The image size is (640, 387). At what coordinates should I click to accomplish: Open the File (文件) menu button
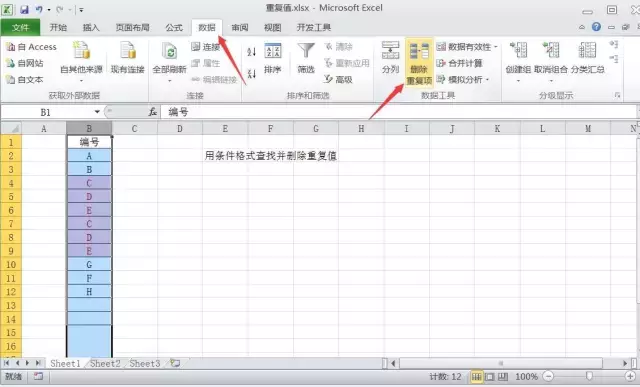[x=20, y=27]
